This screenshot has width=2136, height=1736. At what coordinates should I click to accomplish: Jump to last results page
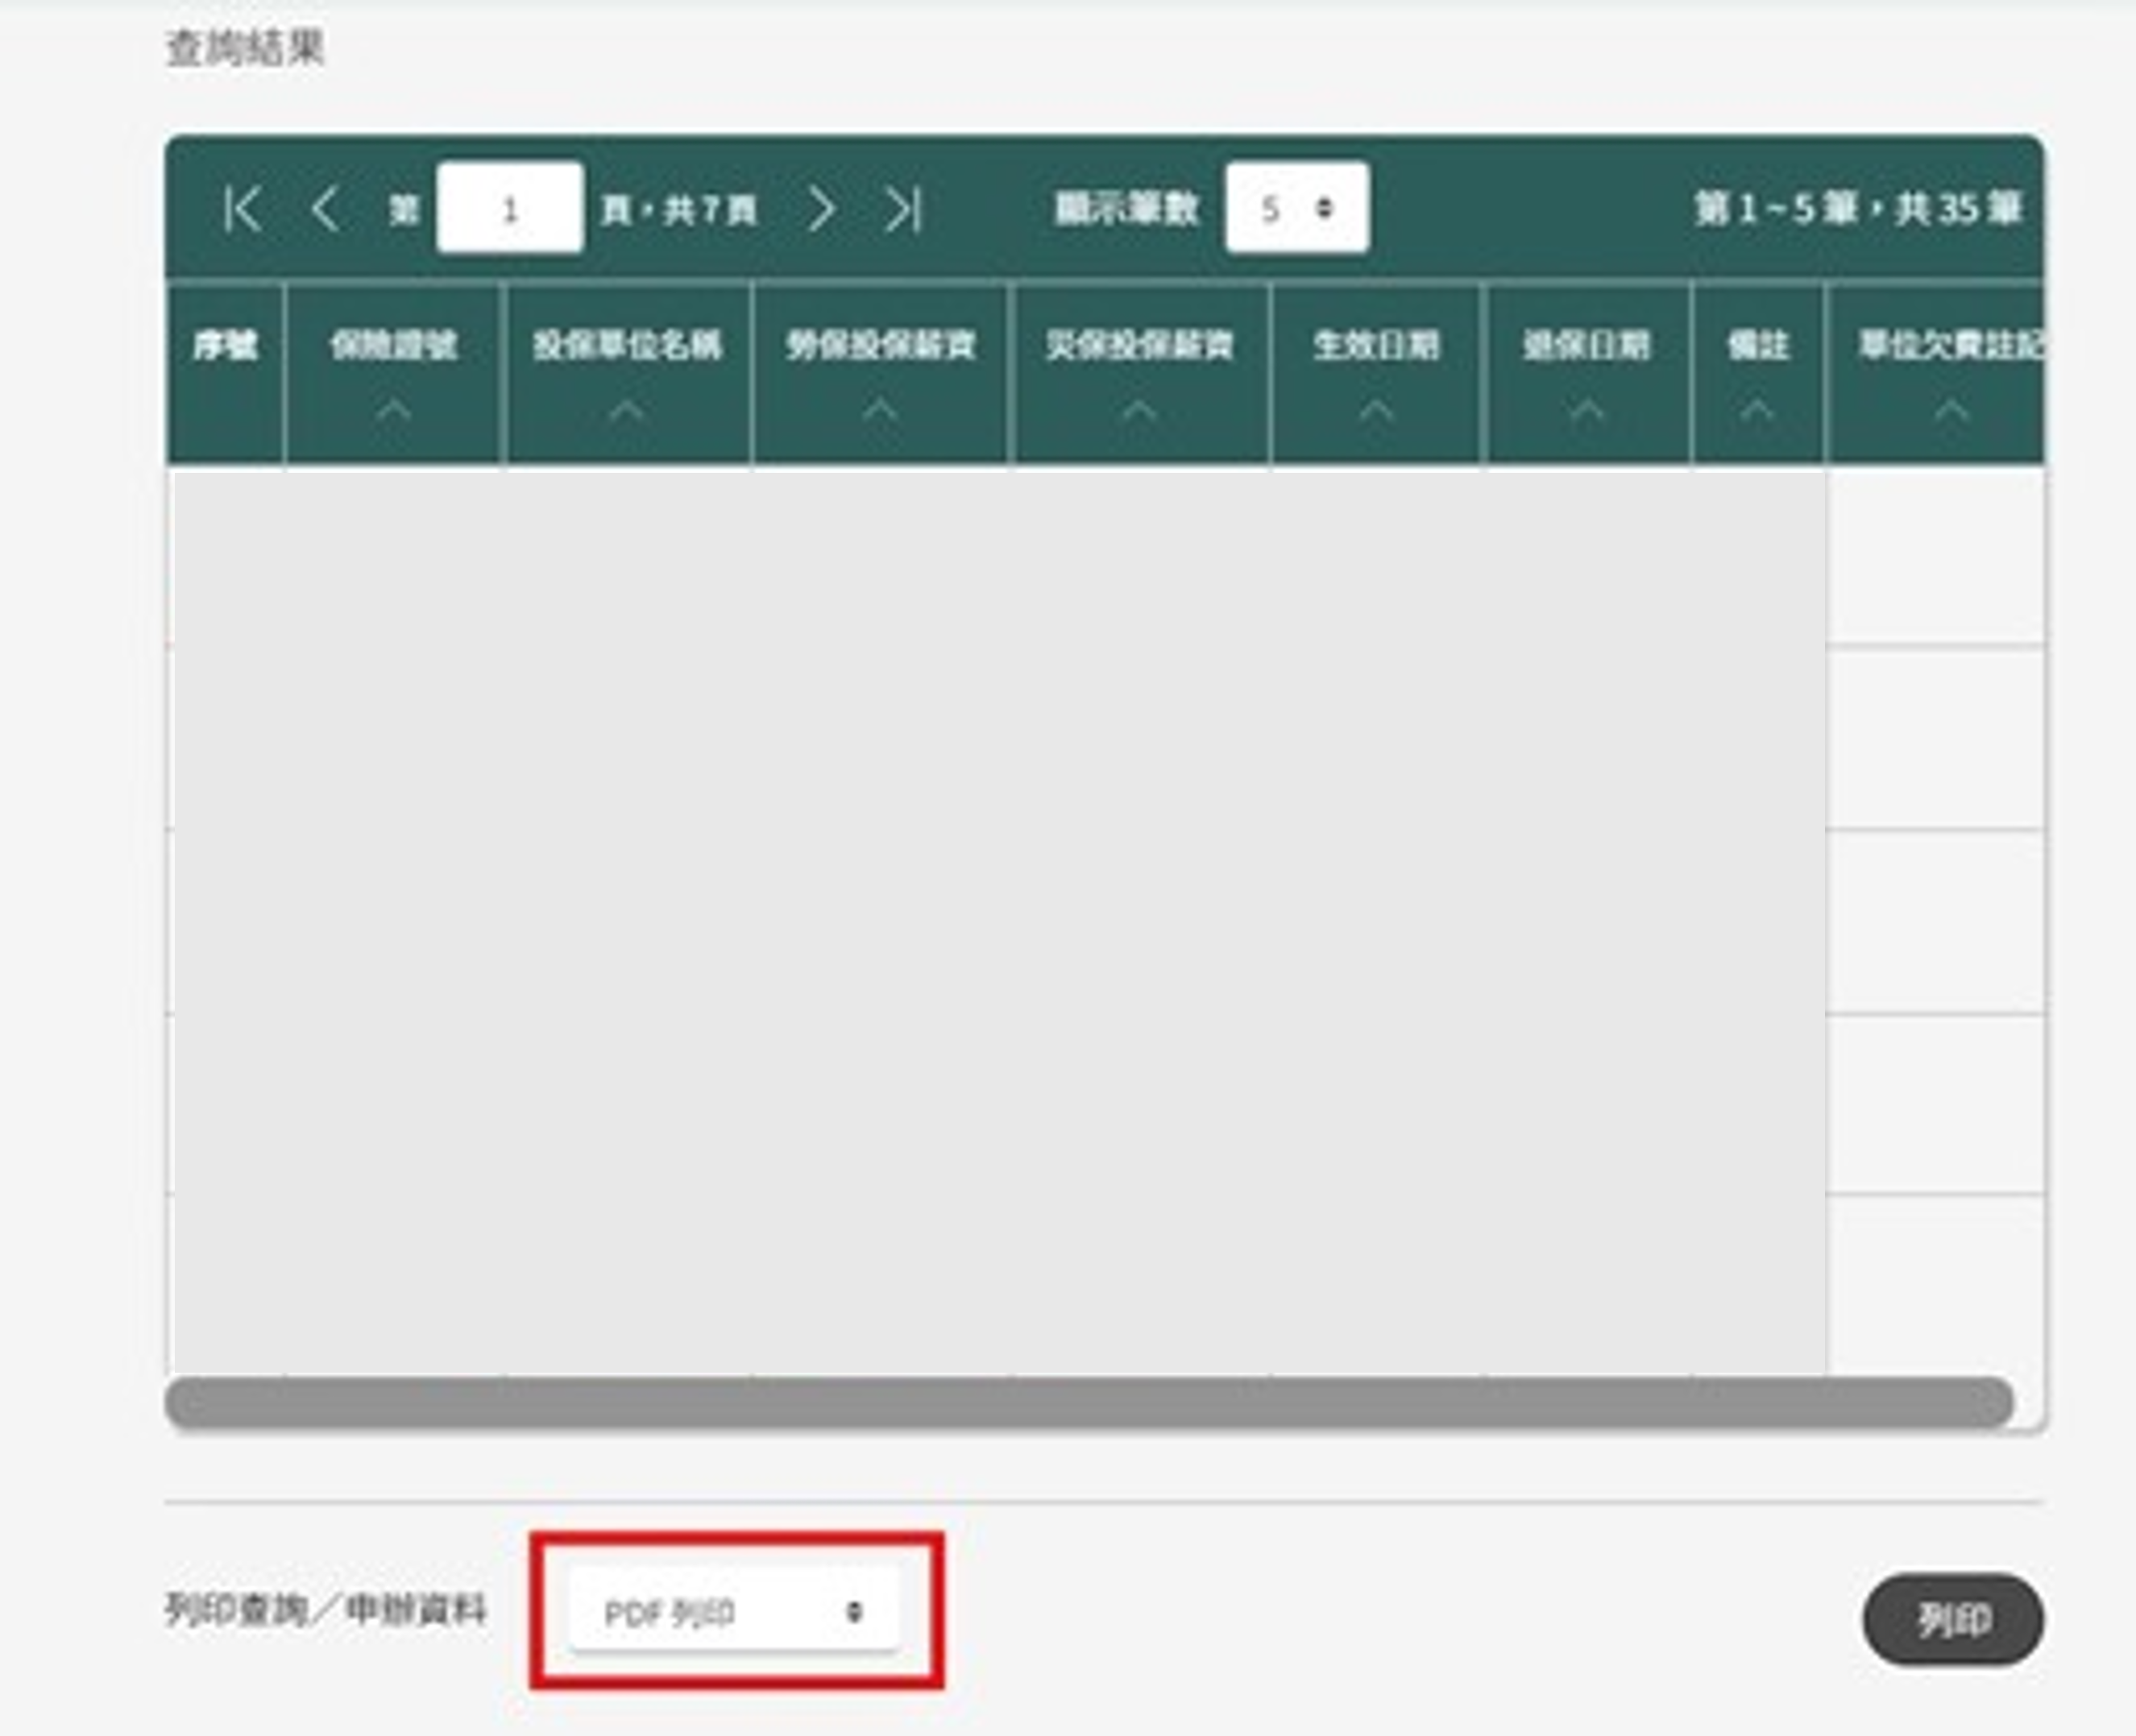[x=903, y=209]
